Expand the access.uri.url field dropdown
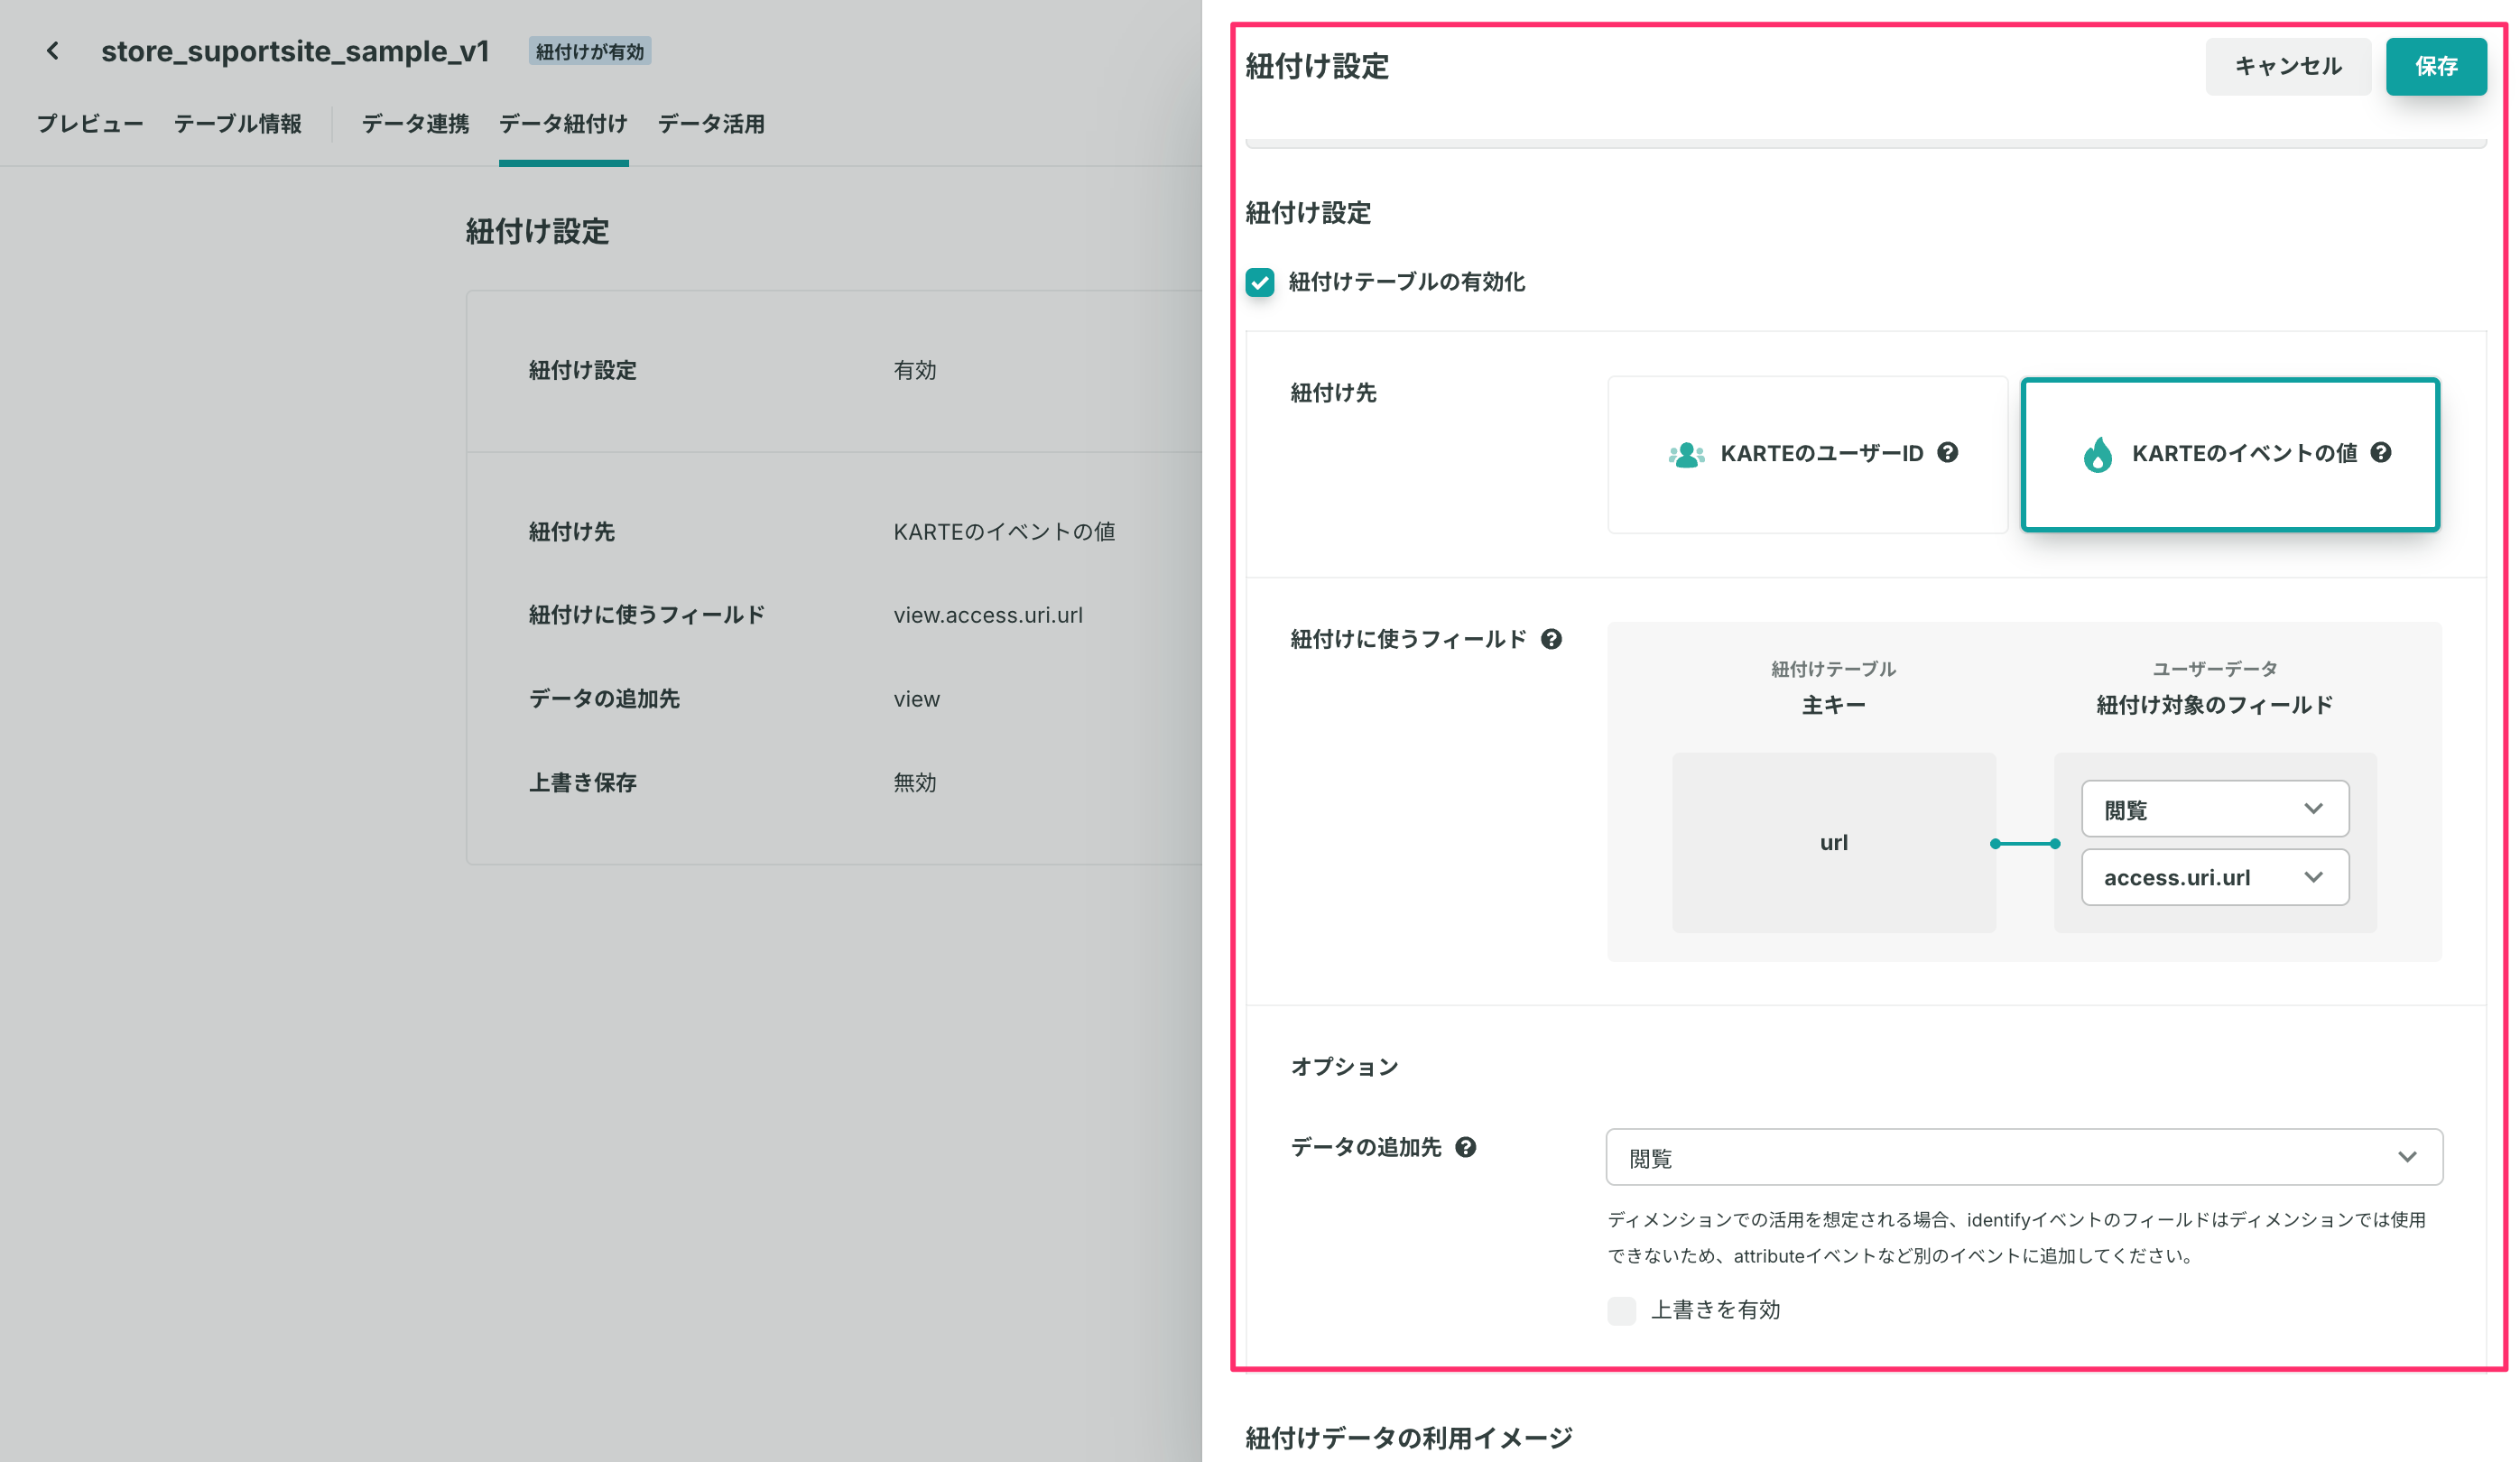 2214,878
